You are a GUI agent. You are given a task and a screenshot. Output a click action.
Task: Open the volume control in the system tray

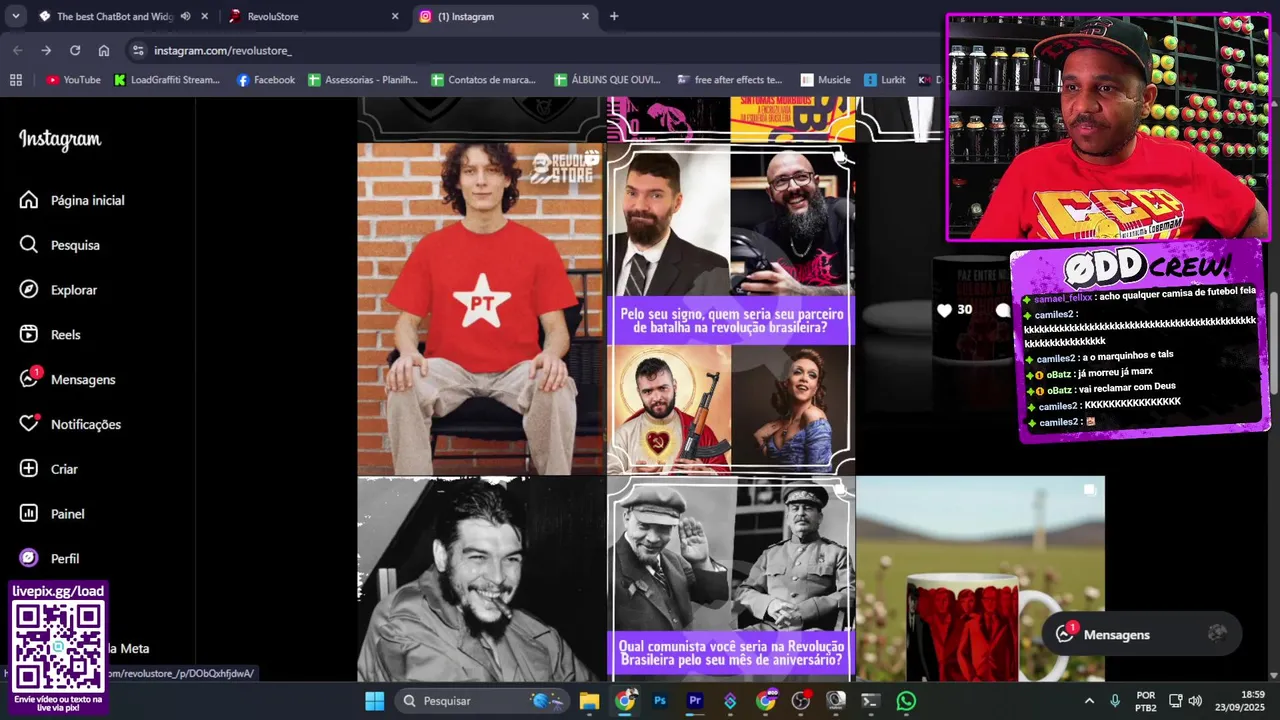[x=1197, y=701]
